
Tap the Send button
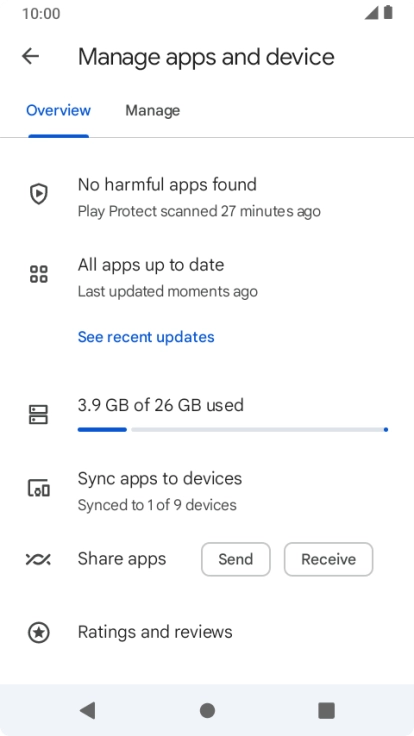click(236, 559)
